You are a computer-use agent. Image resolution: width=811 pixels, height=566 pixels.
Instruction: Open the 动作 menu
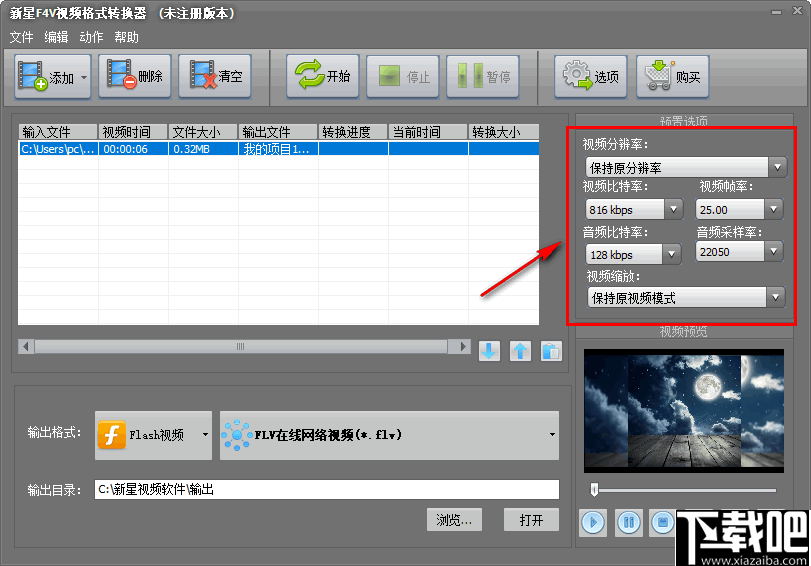pyautogui.click(x=91, y=37)
